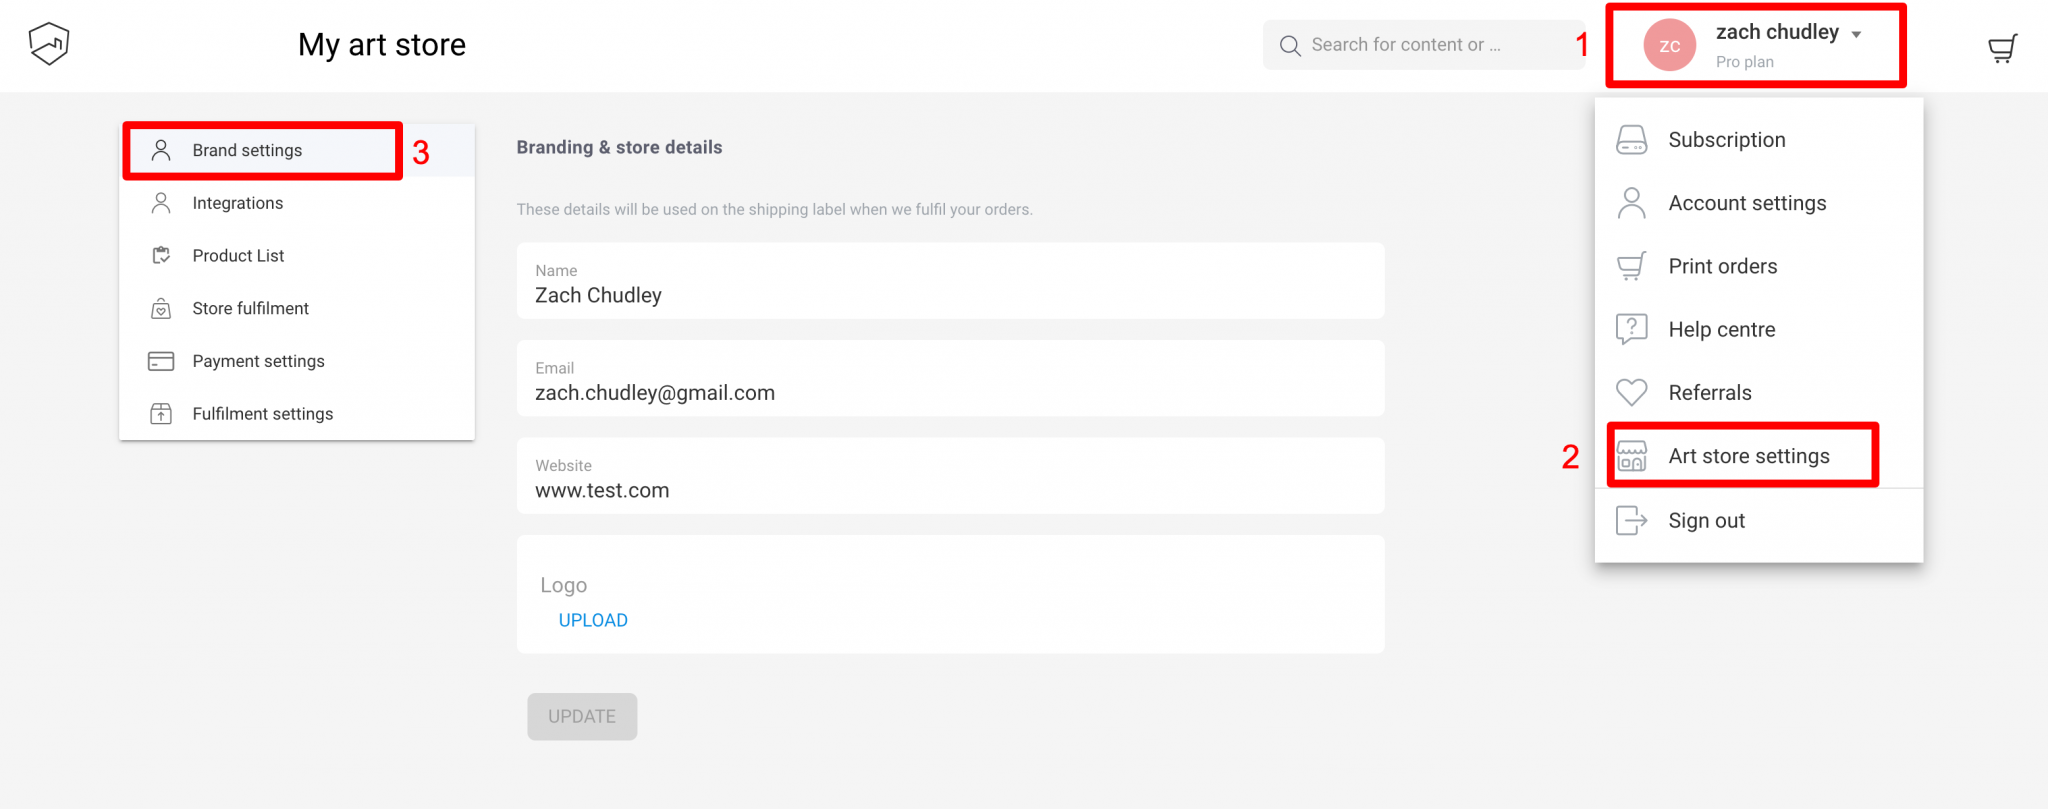Click the store logo icon top-left
The width and height of the screenshot is (2048, 809).
[x=48, y=44]
